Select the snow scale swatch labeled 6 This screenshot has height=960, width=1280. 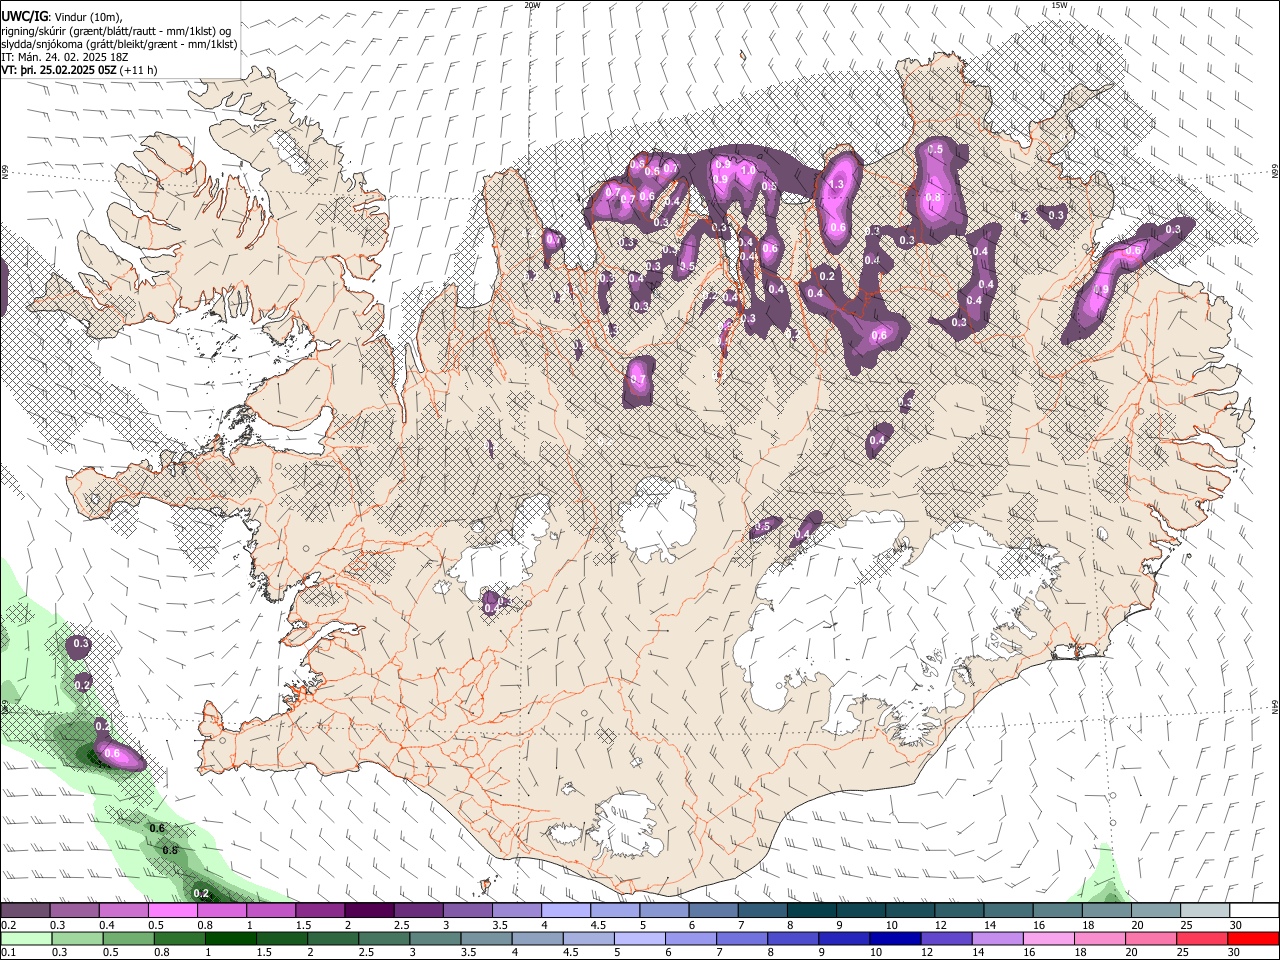tap(712, 910)
